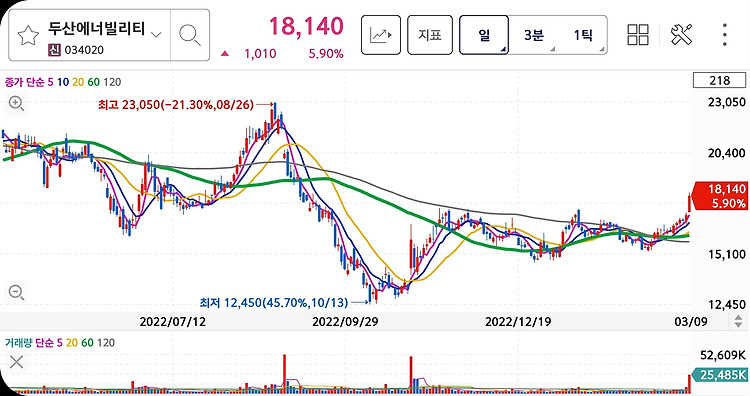
Task: Click the 종가 단순 indicator label
Action: click(x=25, y=82)
